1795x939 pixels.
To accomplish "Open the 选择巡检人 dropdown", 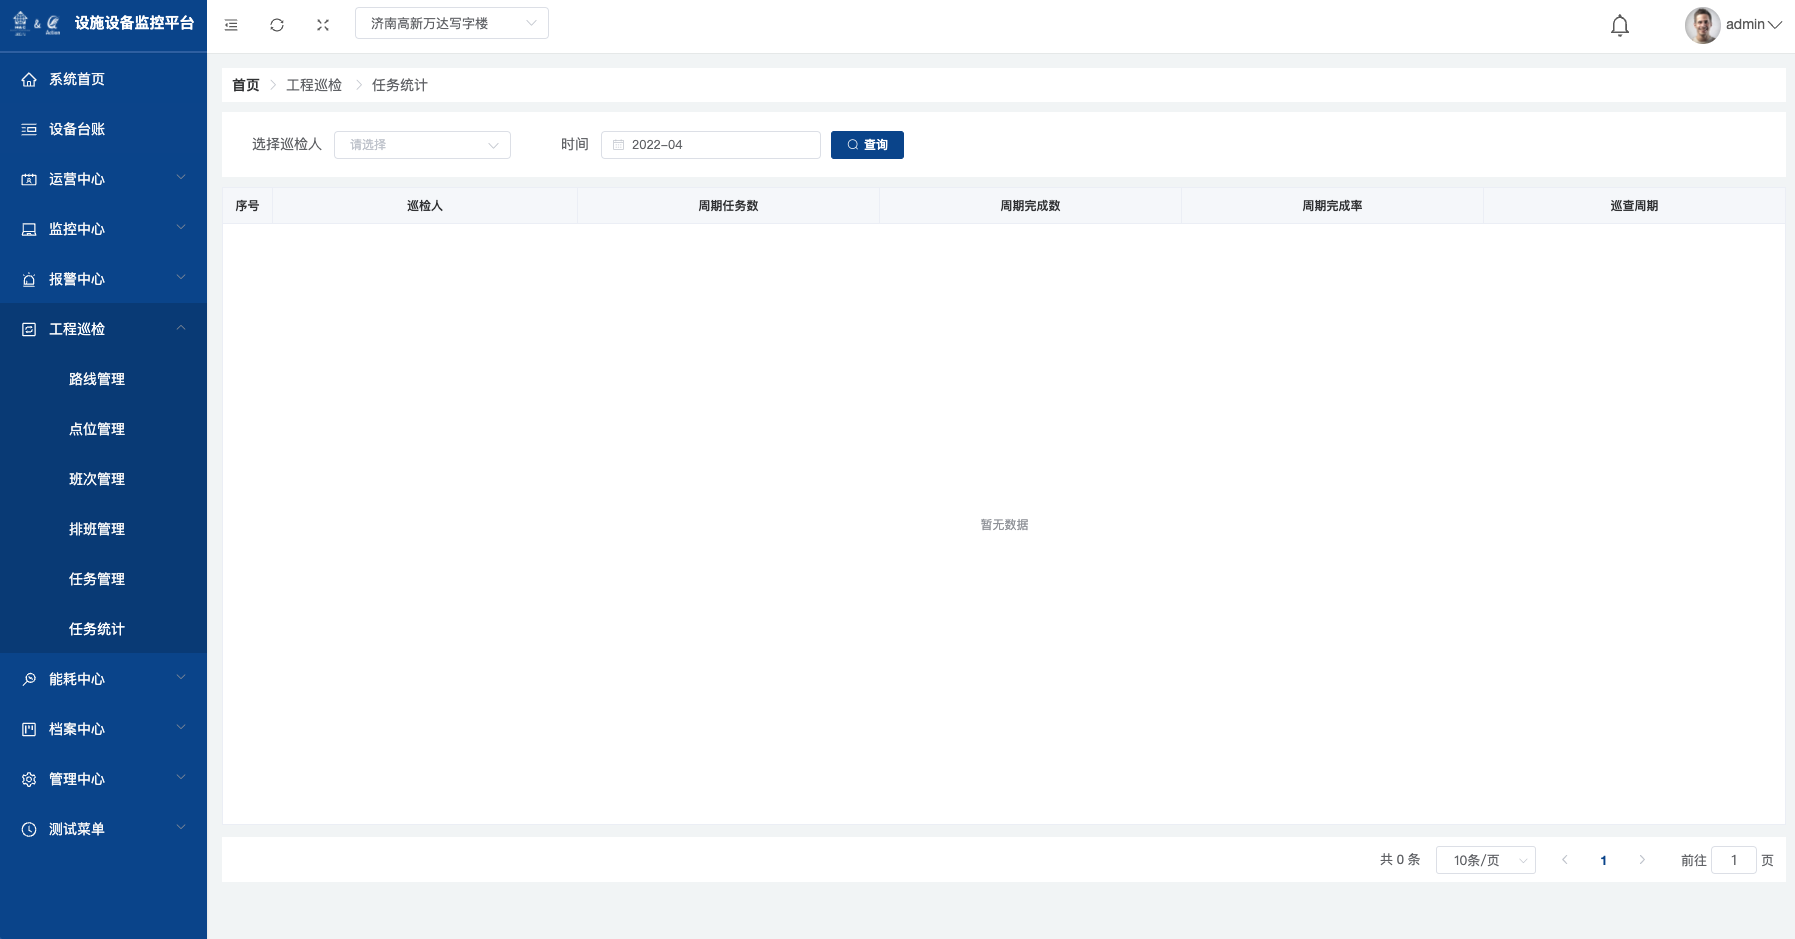I will (422, 145).
